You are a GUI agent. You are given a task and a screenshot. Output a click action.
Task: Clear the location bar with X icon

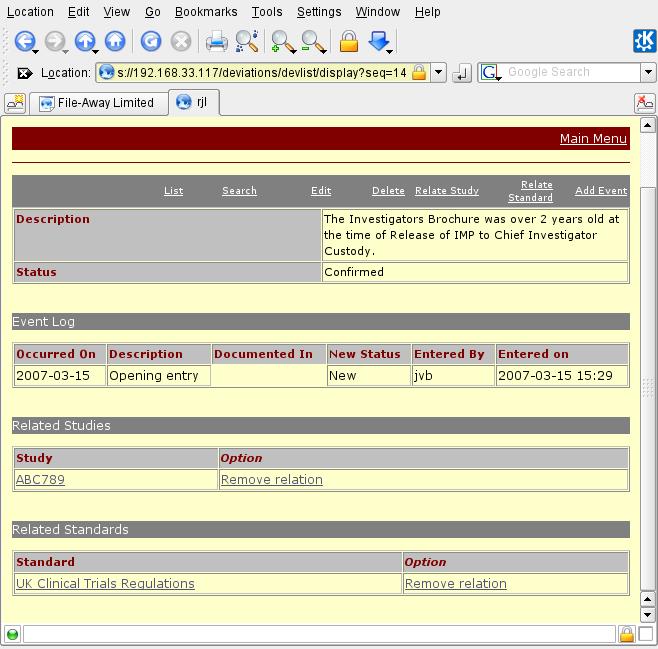[25, 73]
